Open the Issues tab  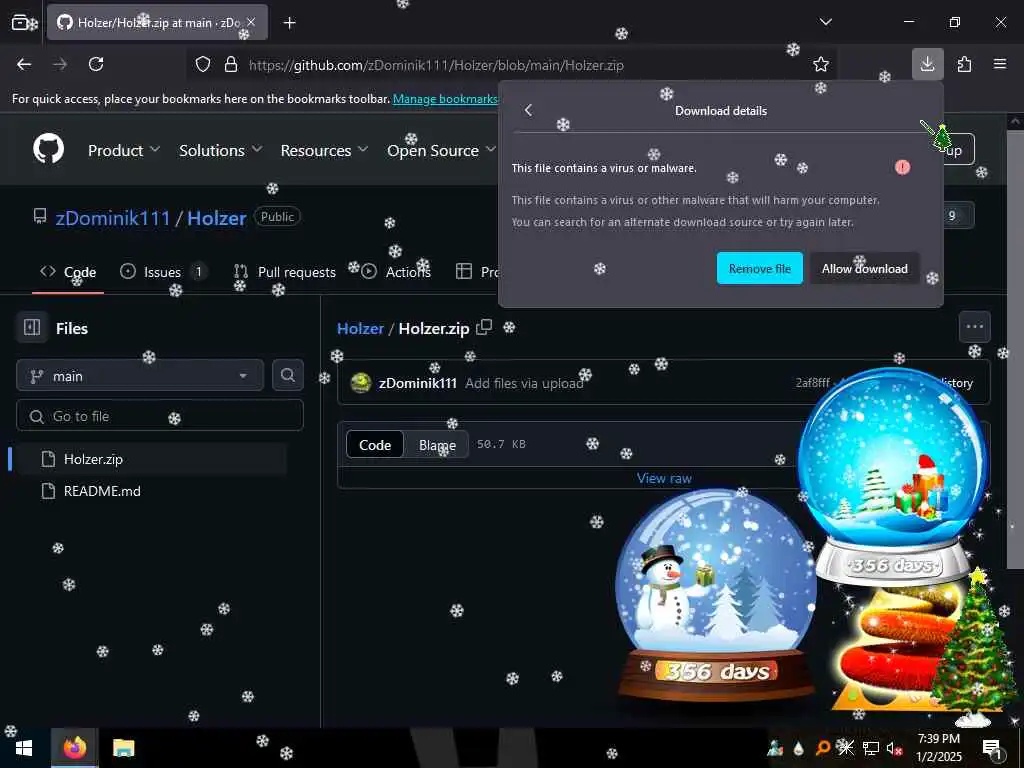[163, 272]
